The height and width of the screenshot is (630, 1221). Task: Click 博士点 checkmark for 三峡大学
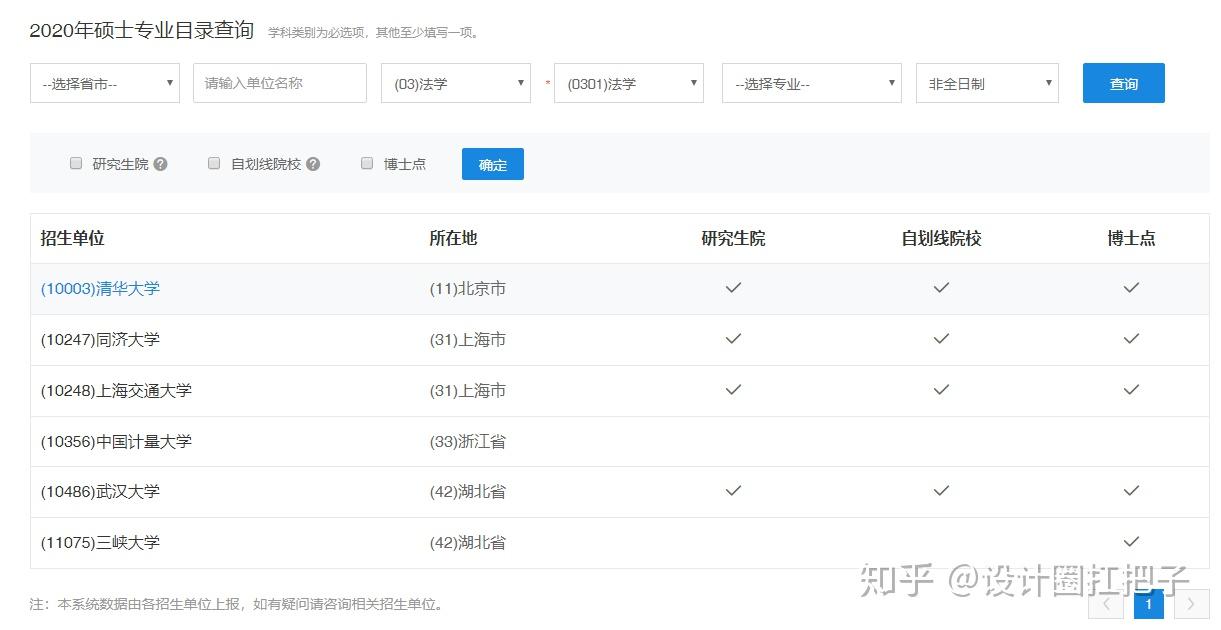coord(1131,542)
